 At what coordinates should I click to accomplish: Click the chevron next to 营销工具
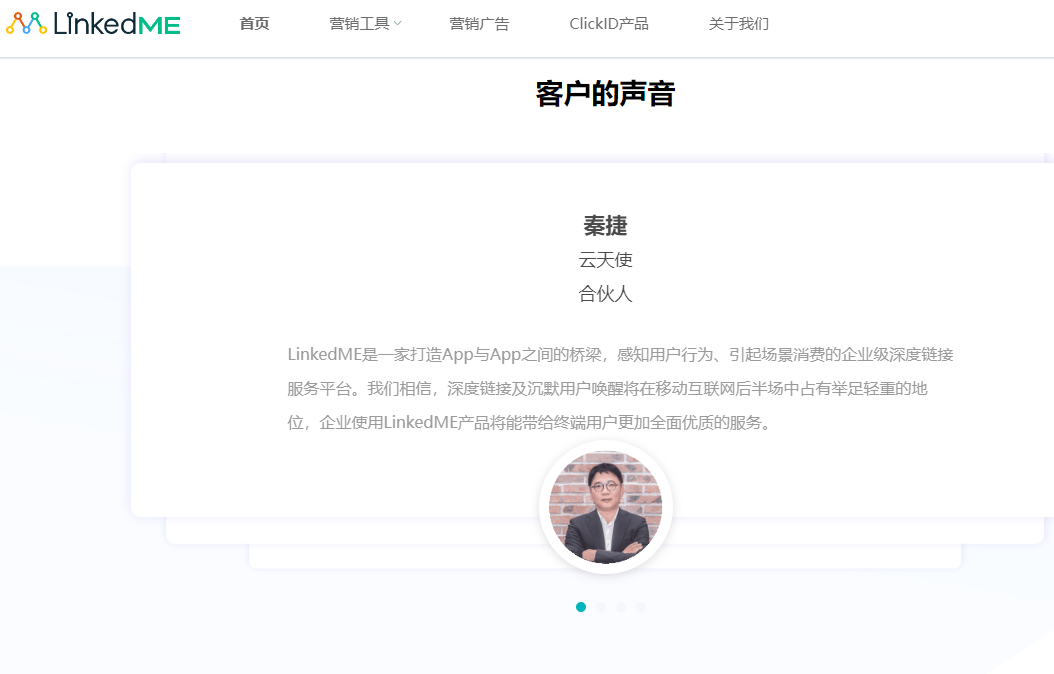pos(397,24)
